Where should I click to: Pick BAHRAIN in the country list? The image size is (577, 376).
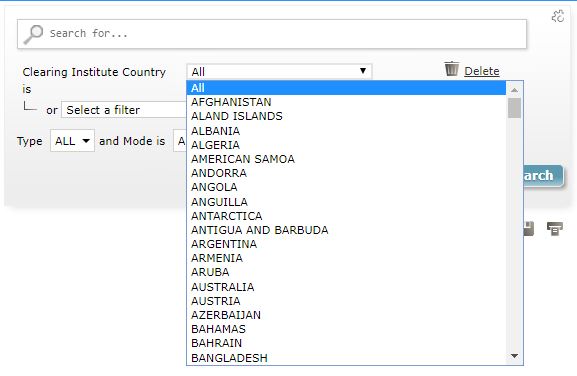[346, 343]
